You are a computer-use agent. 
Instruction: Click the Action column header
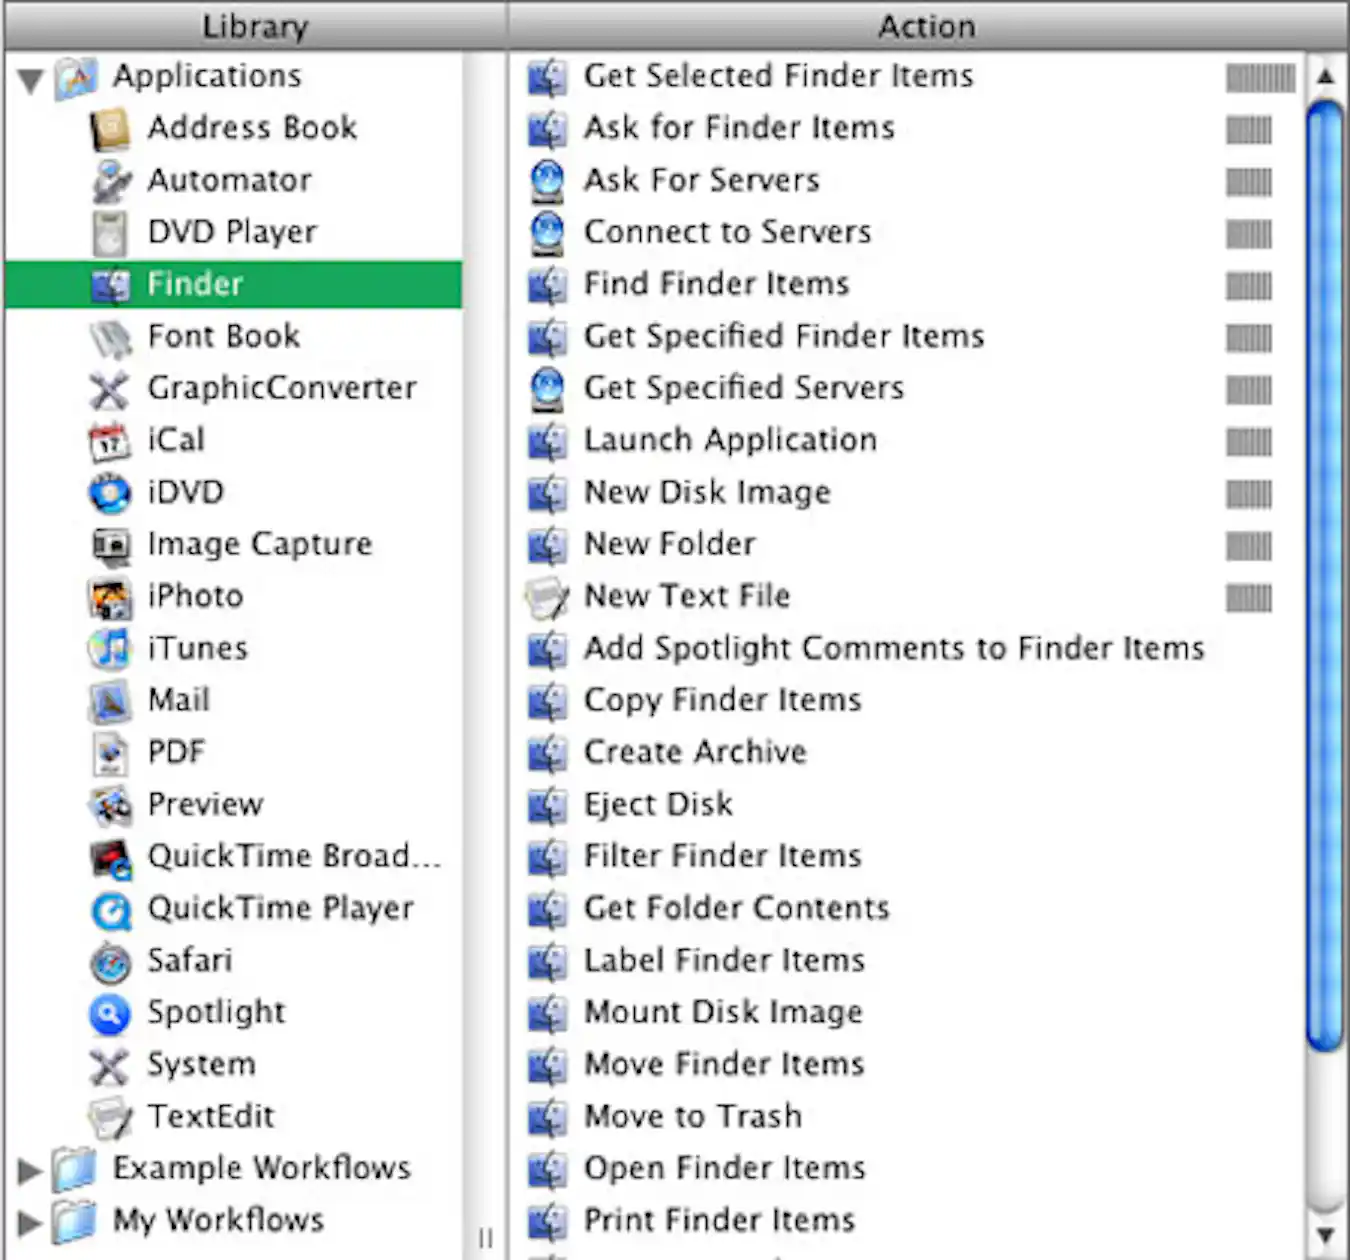[926, 26]
